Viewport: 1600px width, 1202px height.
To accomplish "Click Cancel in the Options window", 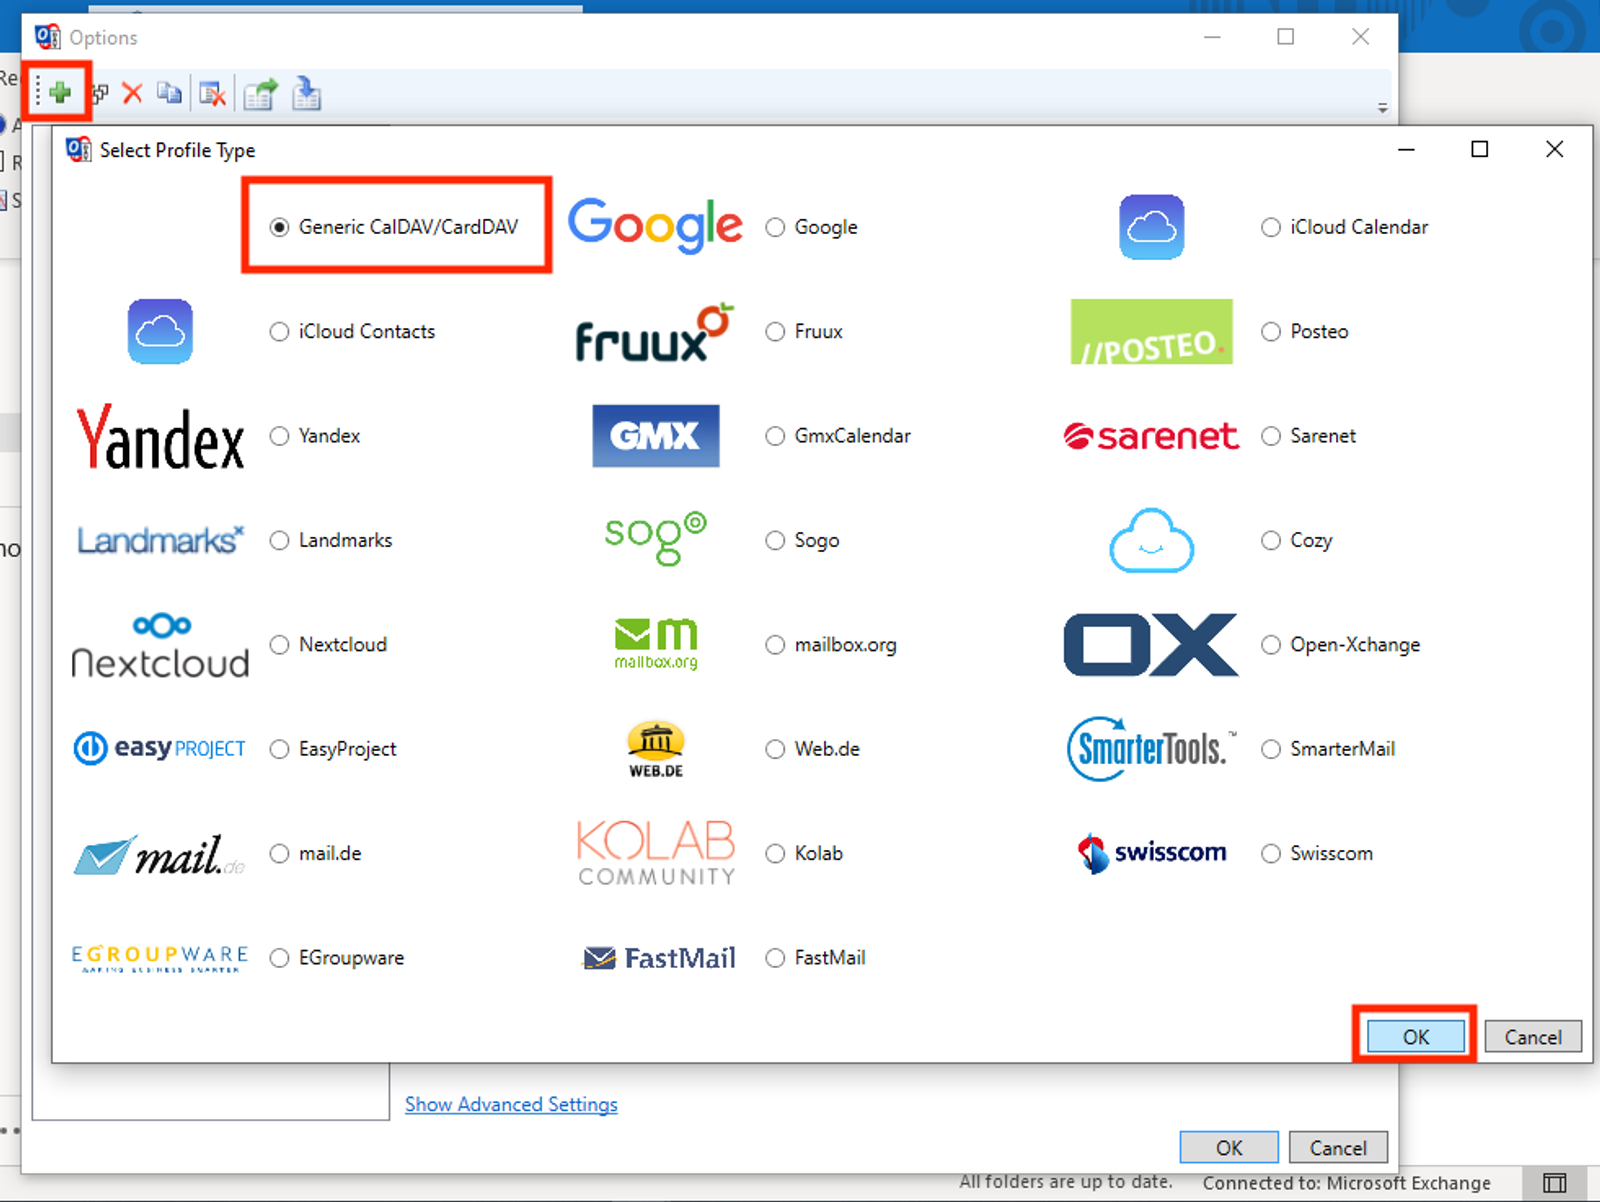I will [x=1338, y=1148].
